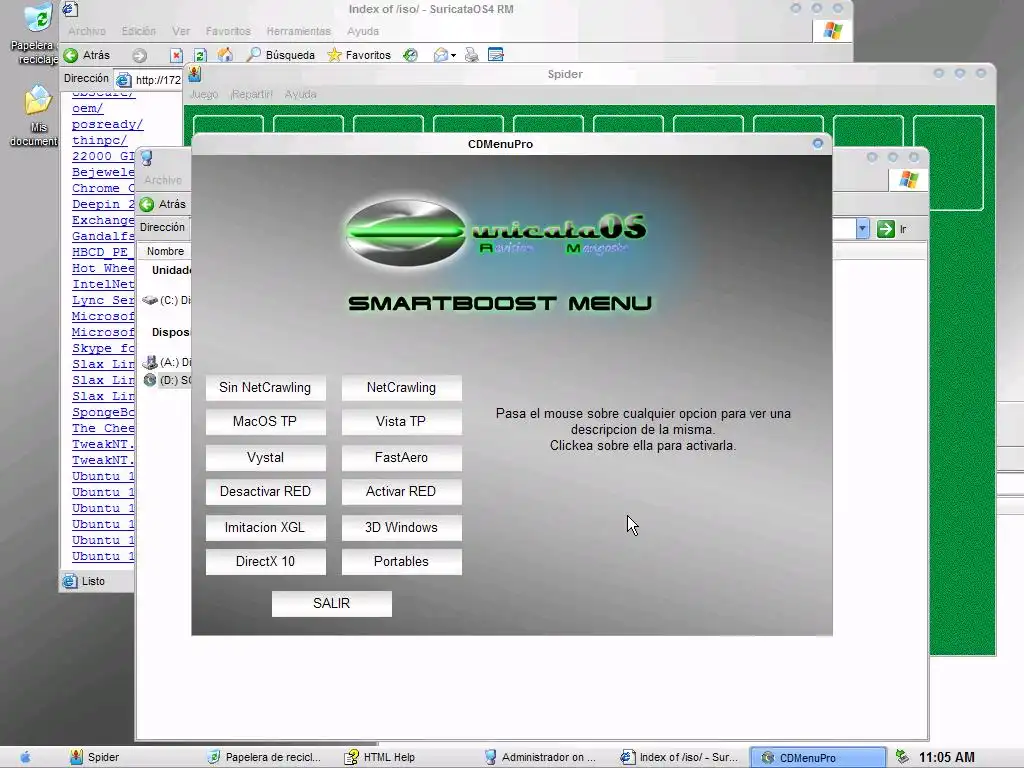The image size is (1024, 768).
Task: Click the Nombre column header
Action: pyautogui.click(x=165, y=251)
